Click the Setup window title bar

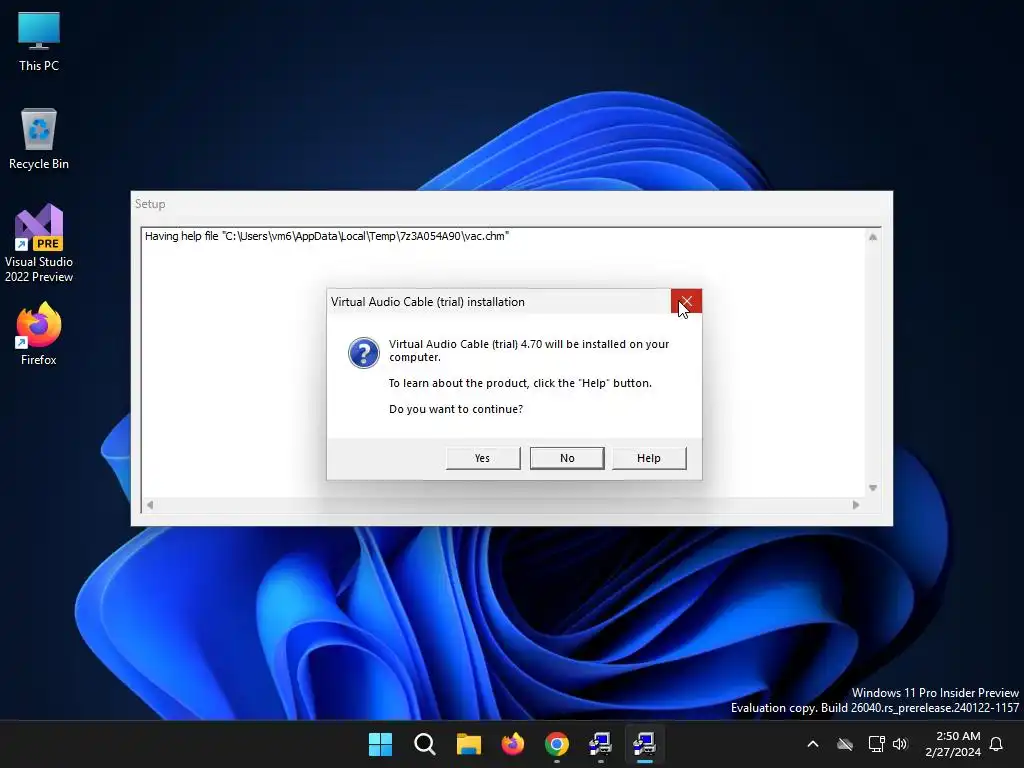tap(511, 204)
